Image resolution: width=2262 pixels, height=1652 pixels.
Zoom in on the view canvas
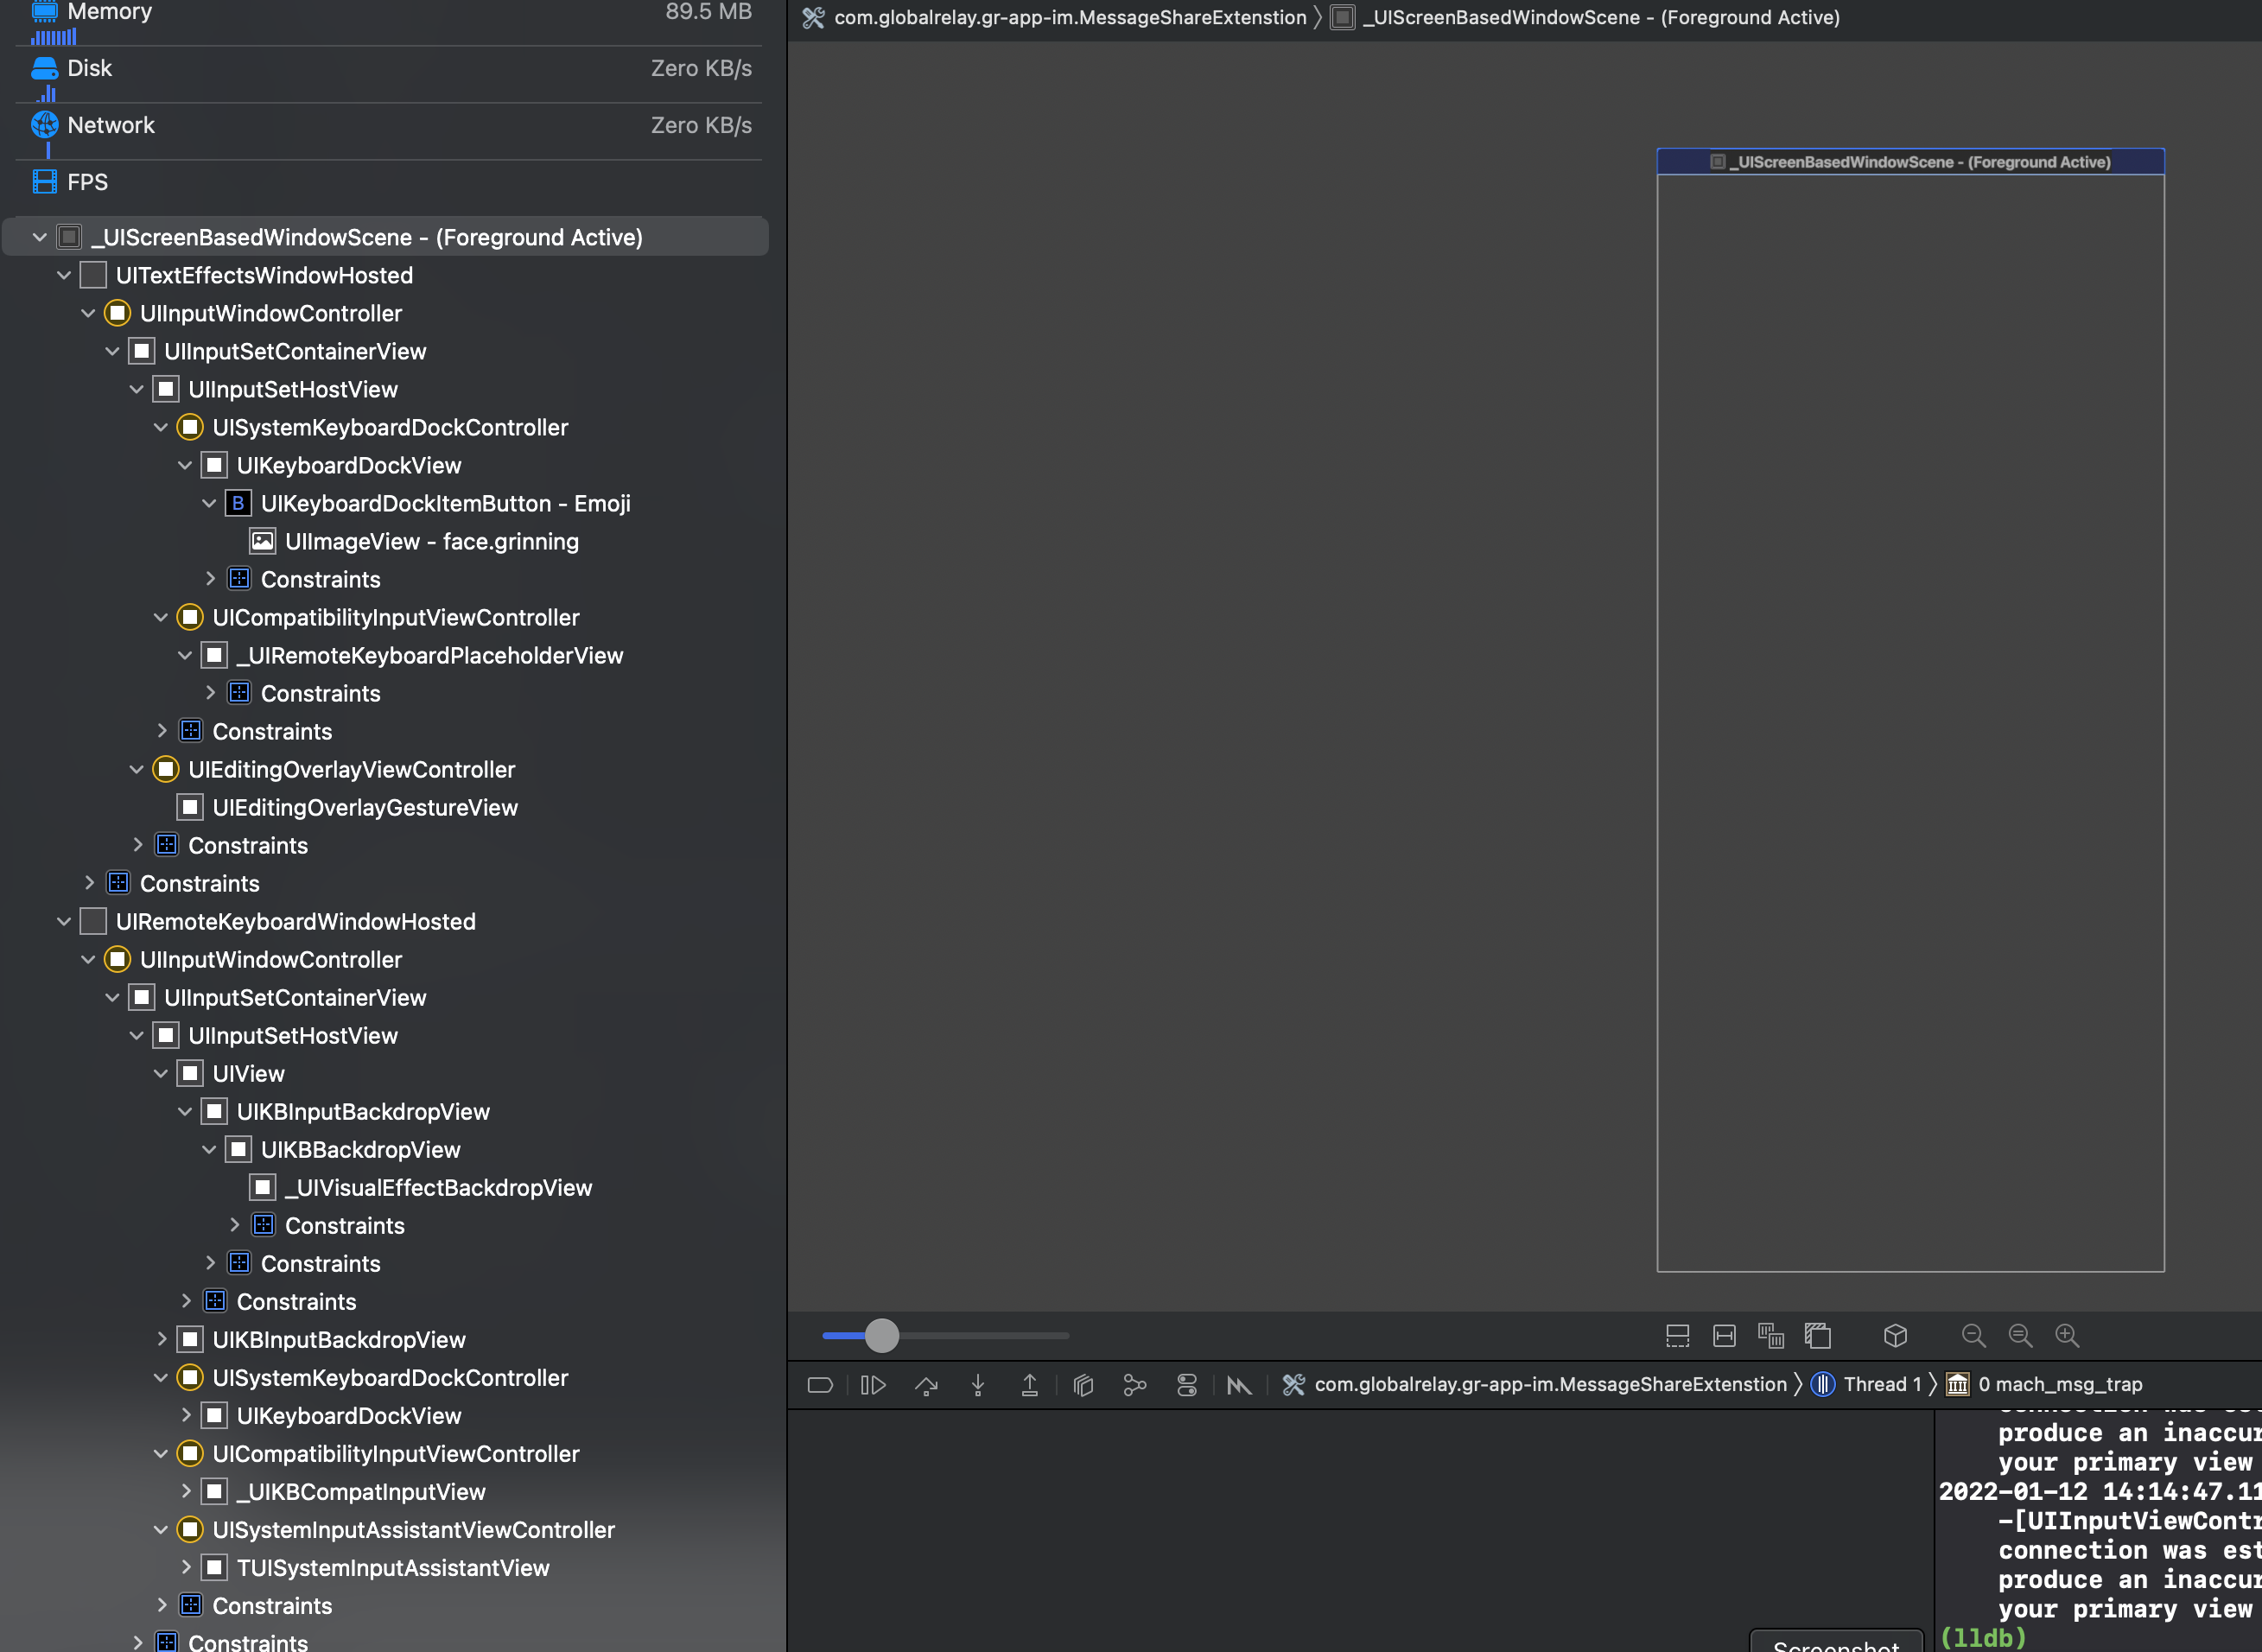coord(2067,1336)
